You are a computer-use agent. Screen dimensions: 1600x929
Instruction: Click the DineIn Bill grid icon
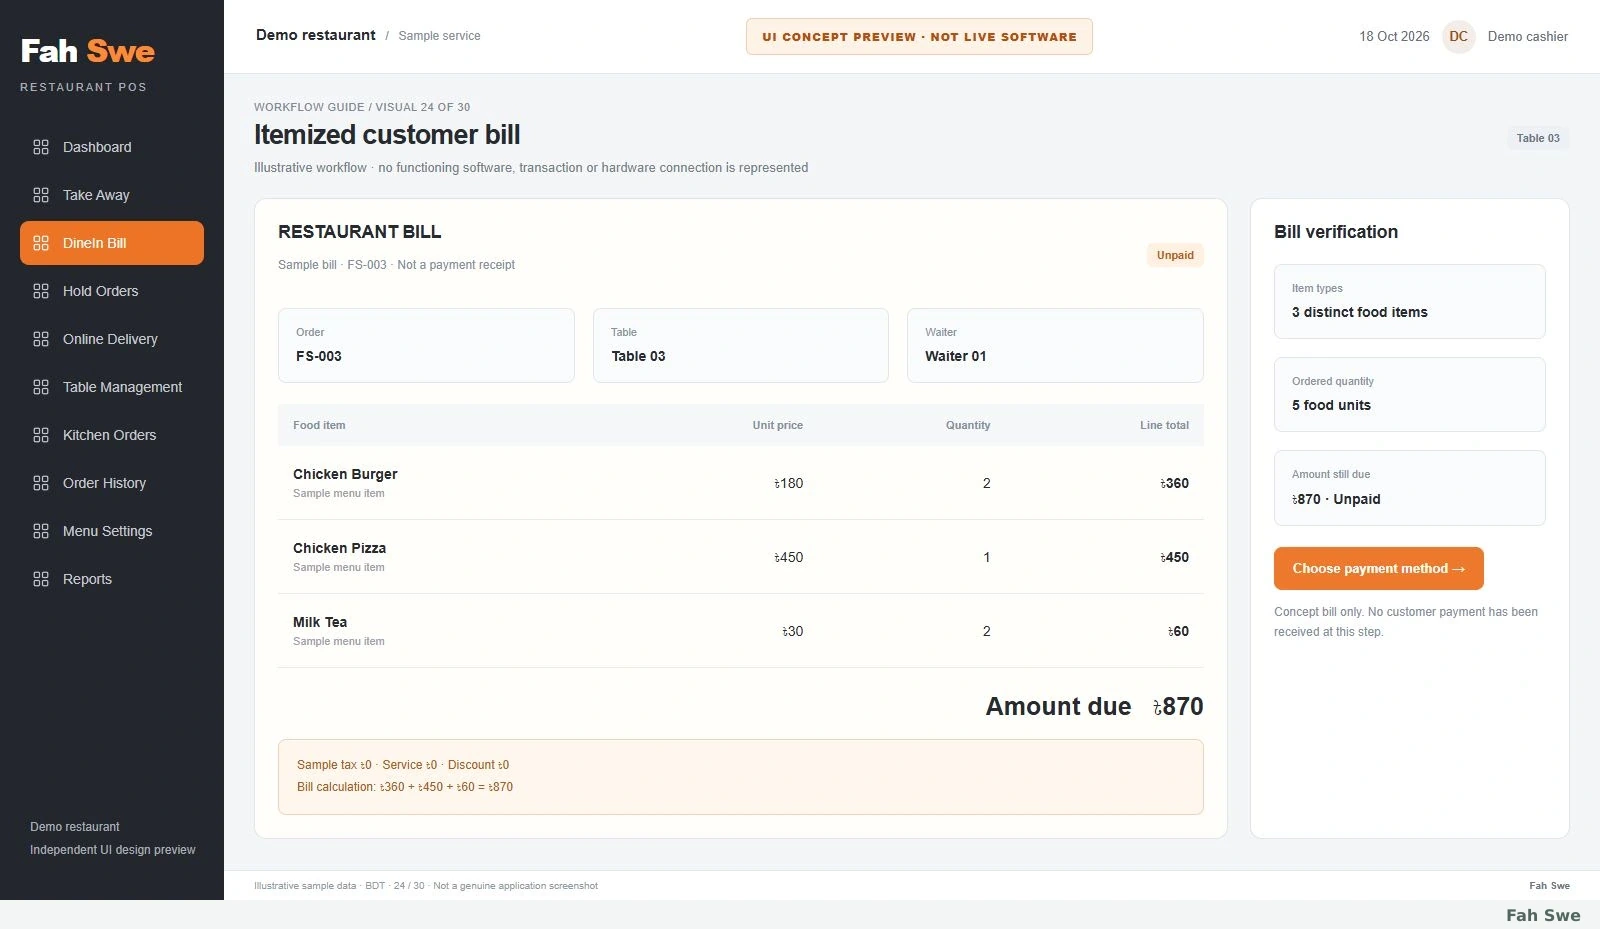pos(41,243)
